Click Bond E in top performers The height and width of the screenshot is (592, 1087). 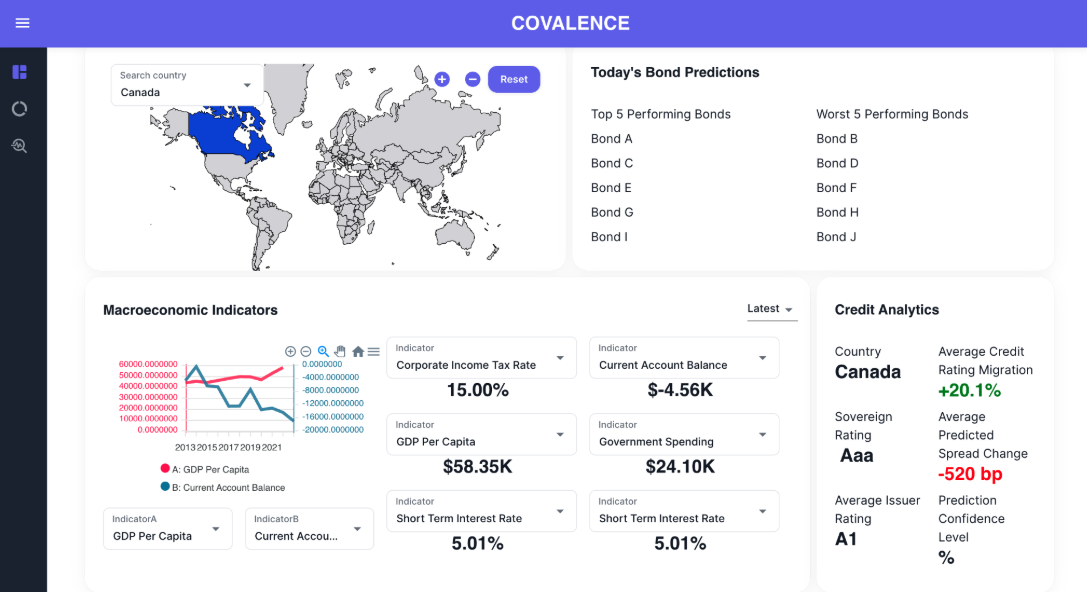point(611,188)
